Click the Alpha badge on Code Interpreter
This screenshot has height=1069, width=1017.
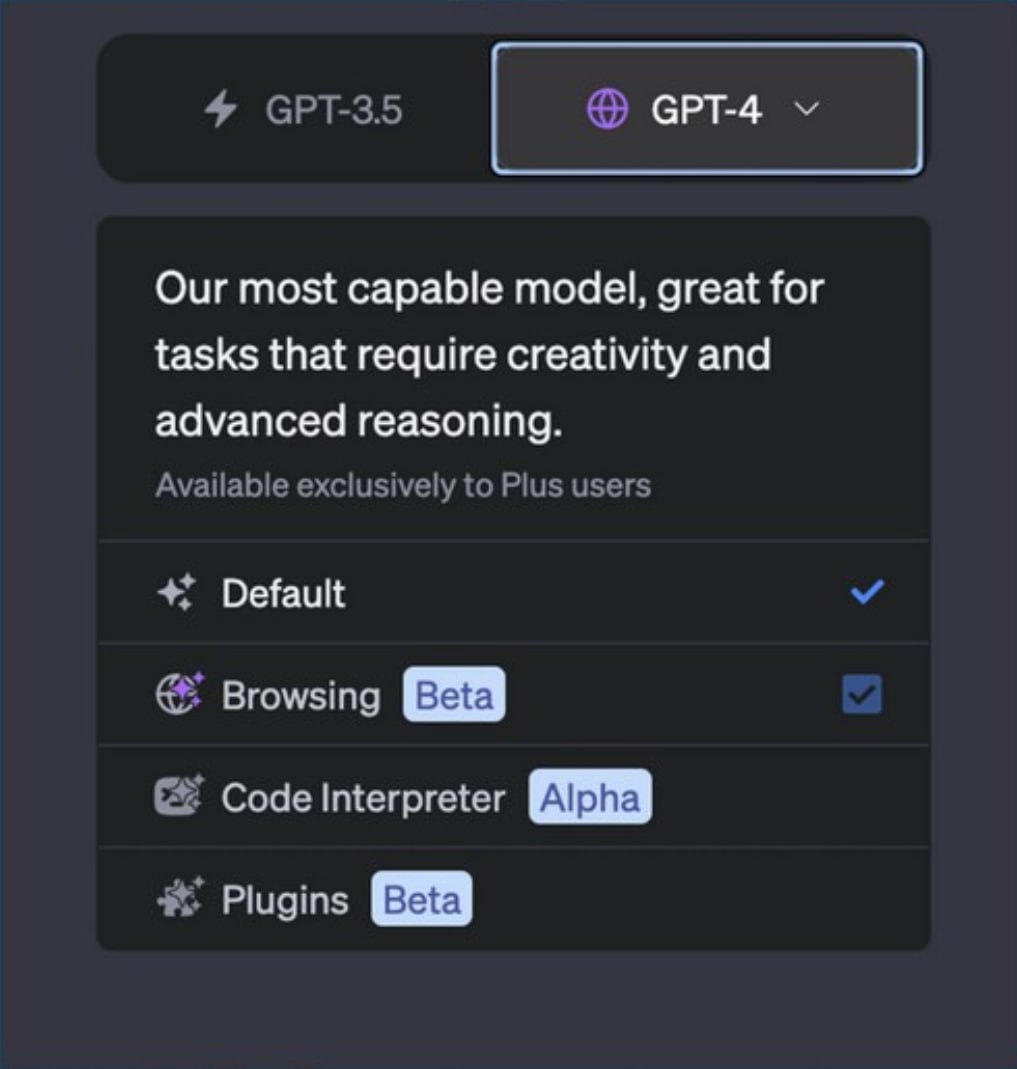point(590,798)
